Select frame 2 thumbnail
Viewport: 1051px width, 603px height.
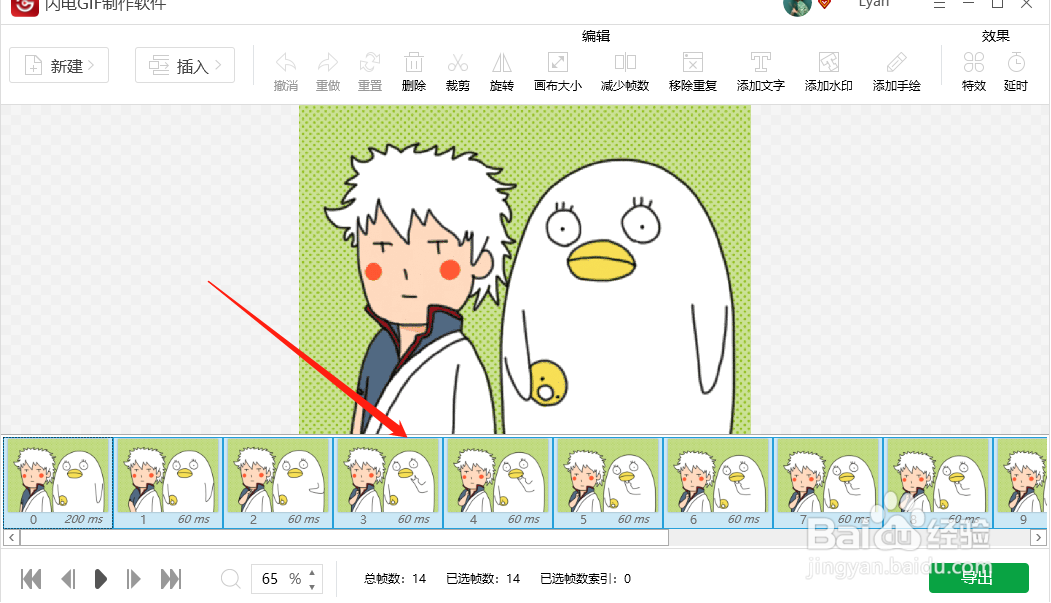pyautogui.click(x=278, y=482)
